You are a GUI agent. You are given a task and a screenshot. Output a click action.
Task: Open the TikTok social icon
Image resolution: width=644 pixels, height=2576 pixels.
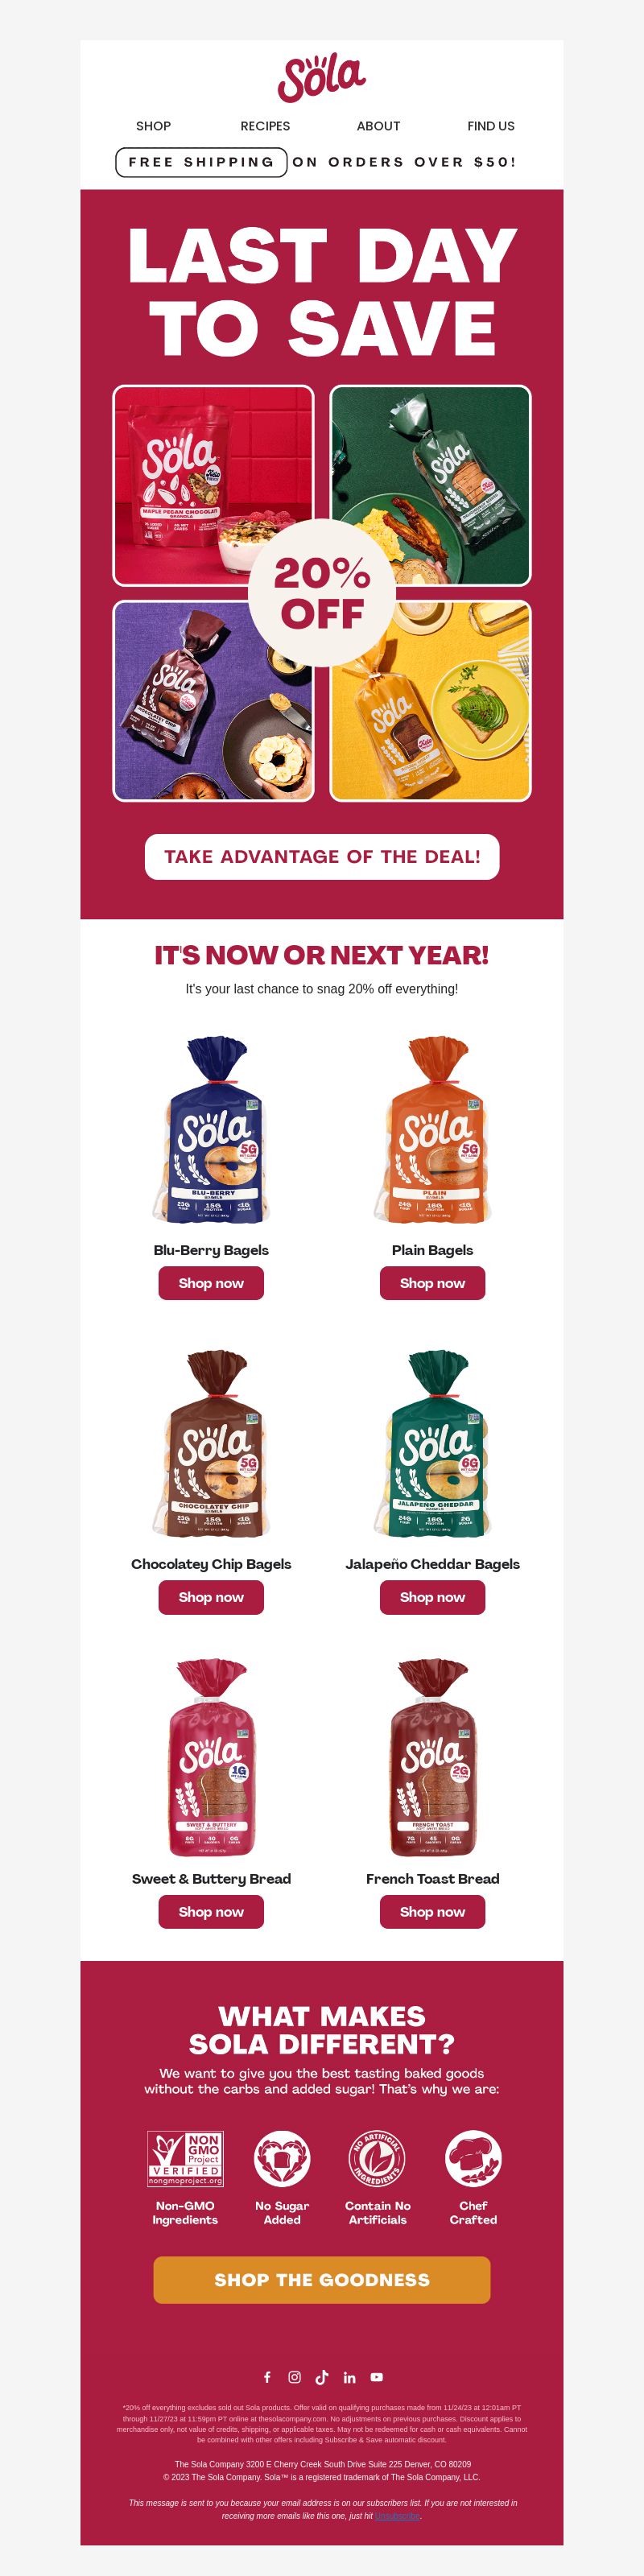click(x=322, y=2377)
